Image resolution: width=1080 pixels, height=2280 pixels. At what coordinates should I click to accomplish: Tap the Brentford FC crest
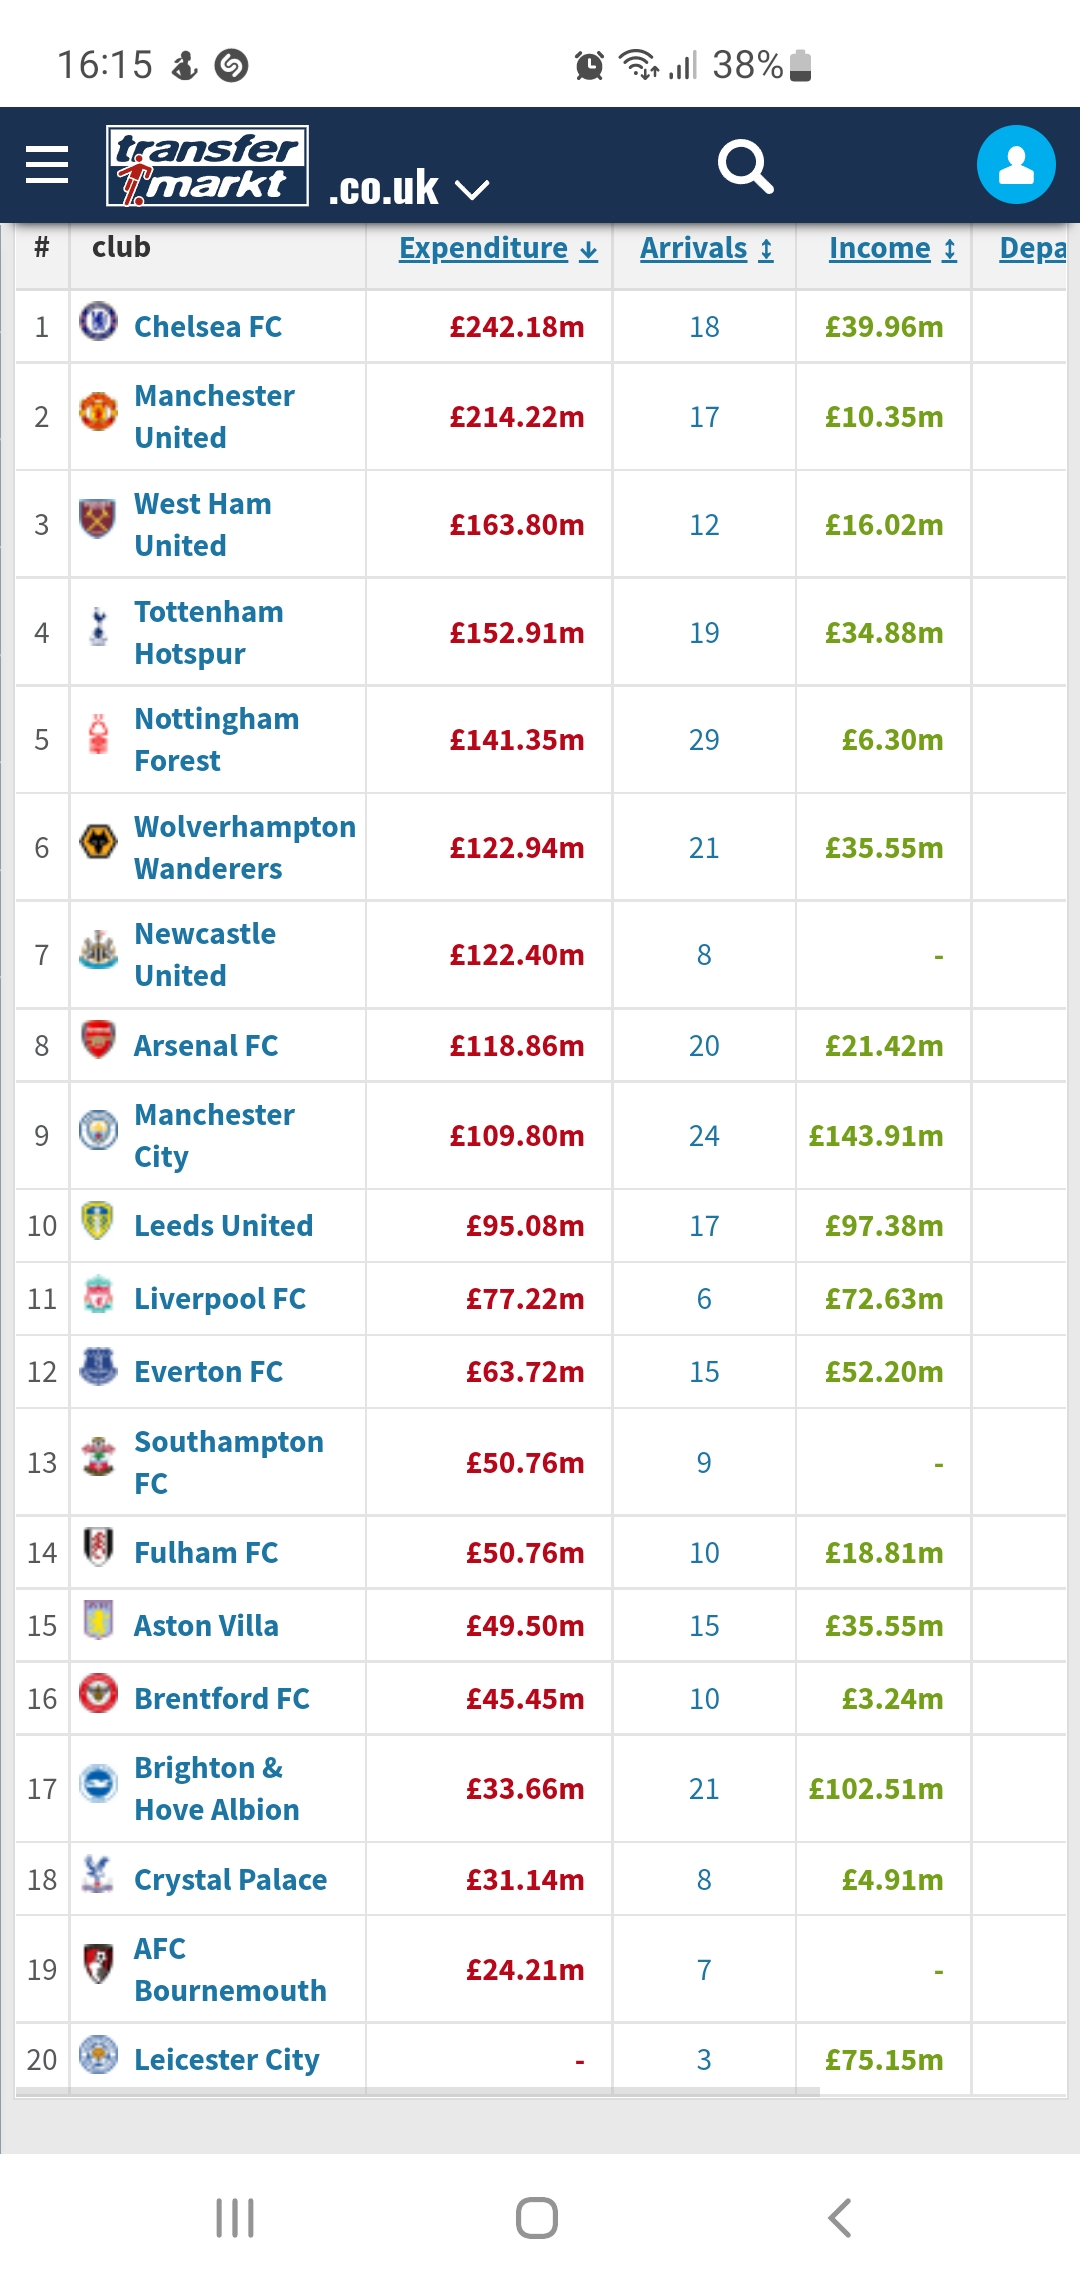coord(98,1694)
